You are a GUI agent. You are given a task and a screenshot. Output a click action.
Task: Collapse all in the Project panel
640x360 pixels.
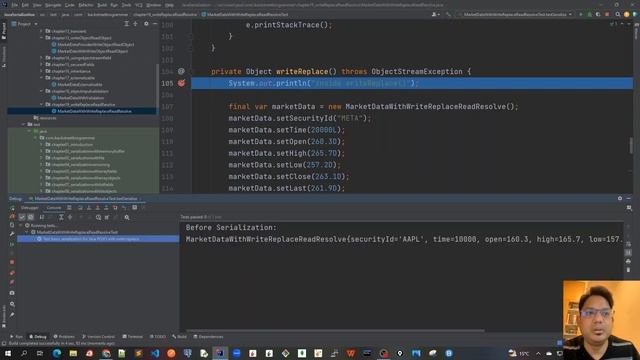(136, 24)
